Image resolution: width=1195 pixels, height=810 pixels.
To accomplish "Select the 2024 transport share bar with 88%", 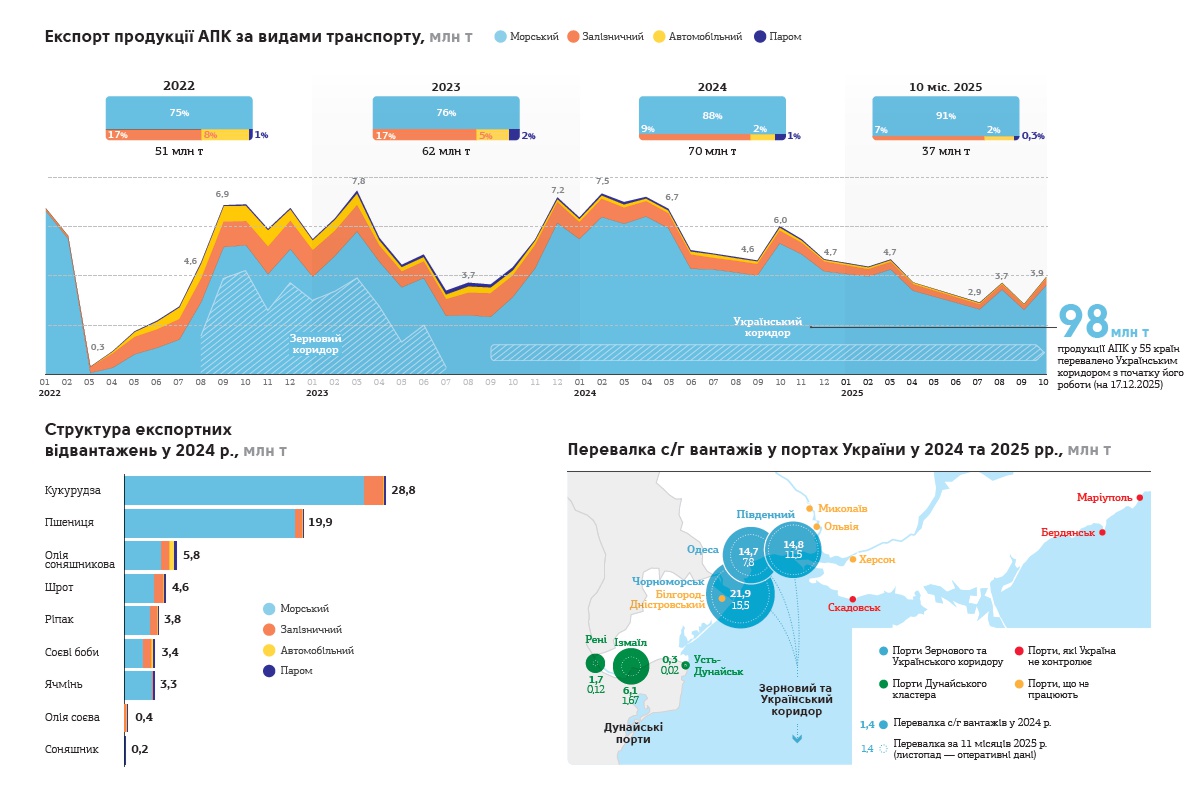I will pyautogui.click(x=712, y=119).
